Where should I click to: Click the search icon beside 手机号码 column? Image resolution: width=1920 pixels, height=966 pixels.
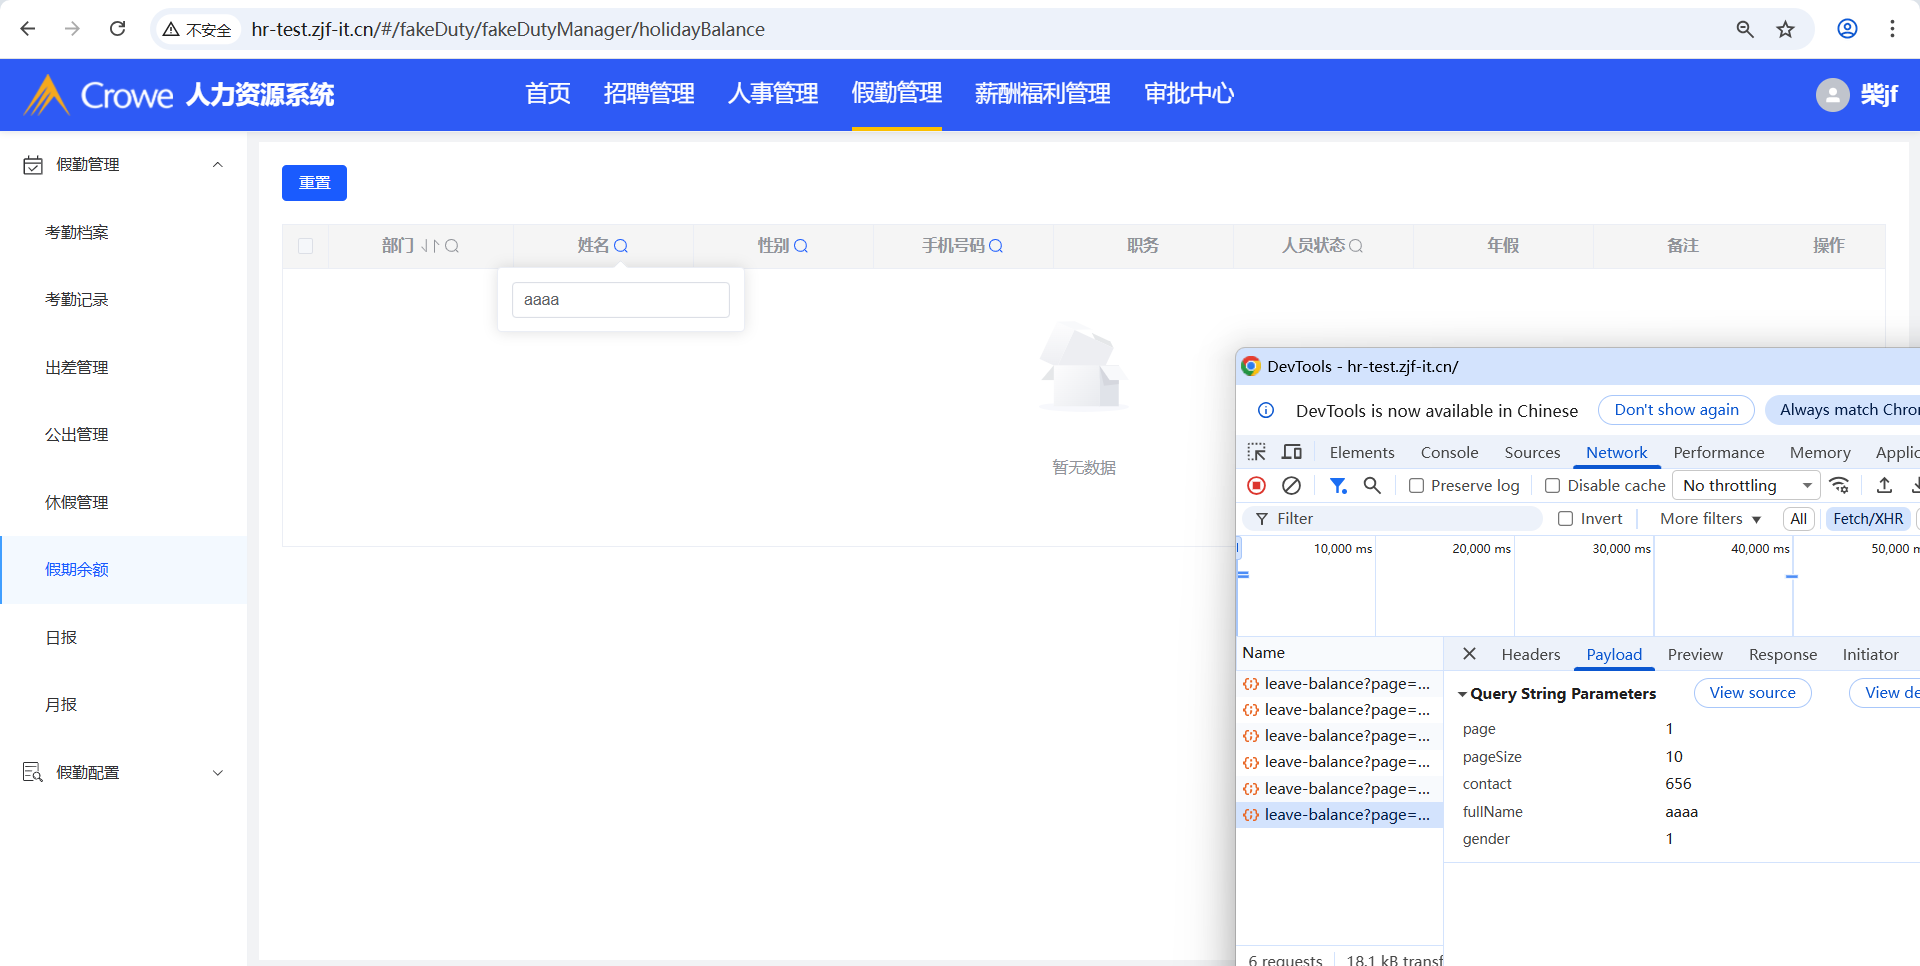click(x=996, y=246)
